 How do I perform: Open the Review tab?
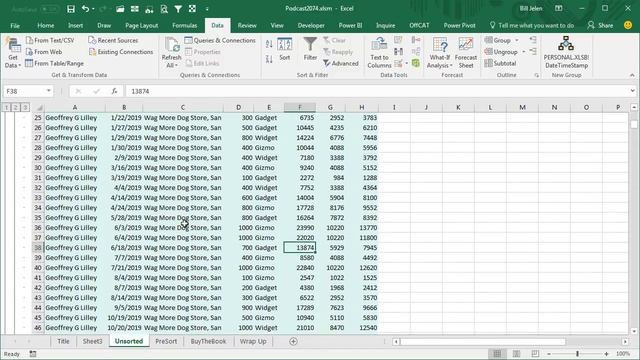[x=247, y=25]
